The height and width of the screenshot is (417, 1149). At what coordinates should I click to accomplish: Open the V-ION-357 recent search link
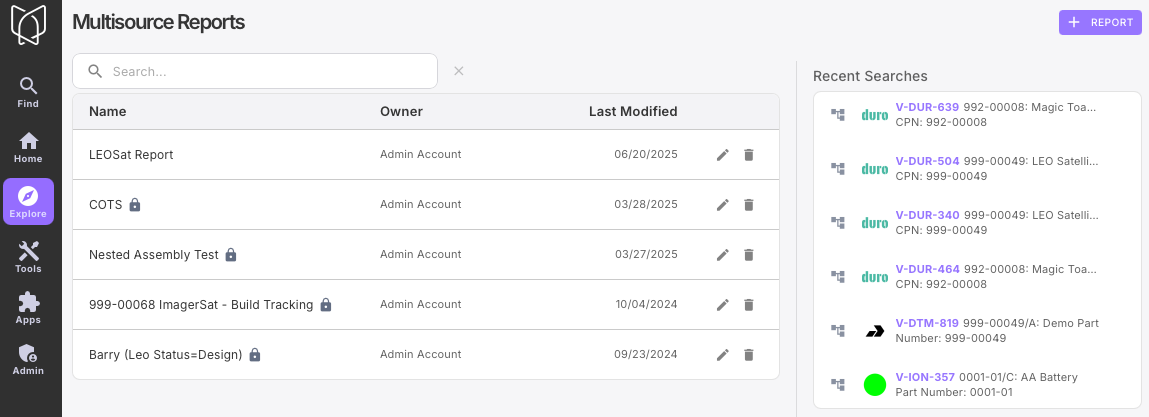coord(927,377)
